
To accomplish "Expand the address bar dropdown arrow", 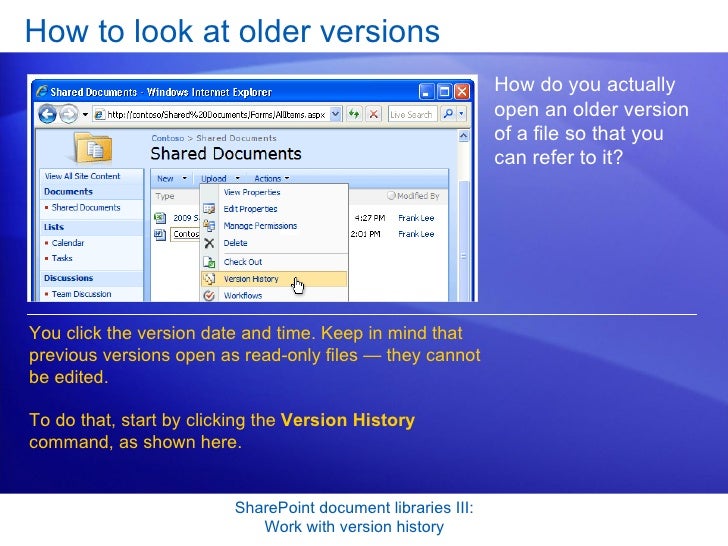I will point(336,114).
